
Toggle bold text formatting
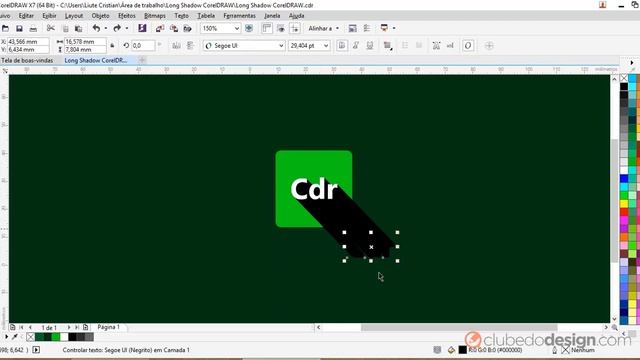click(342, 45)
